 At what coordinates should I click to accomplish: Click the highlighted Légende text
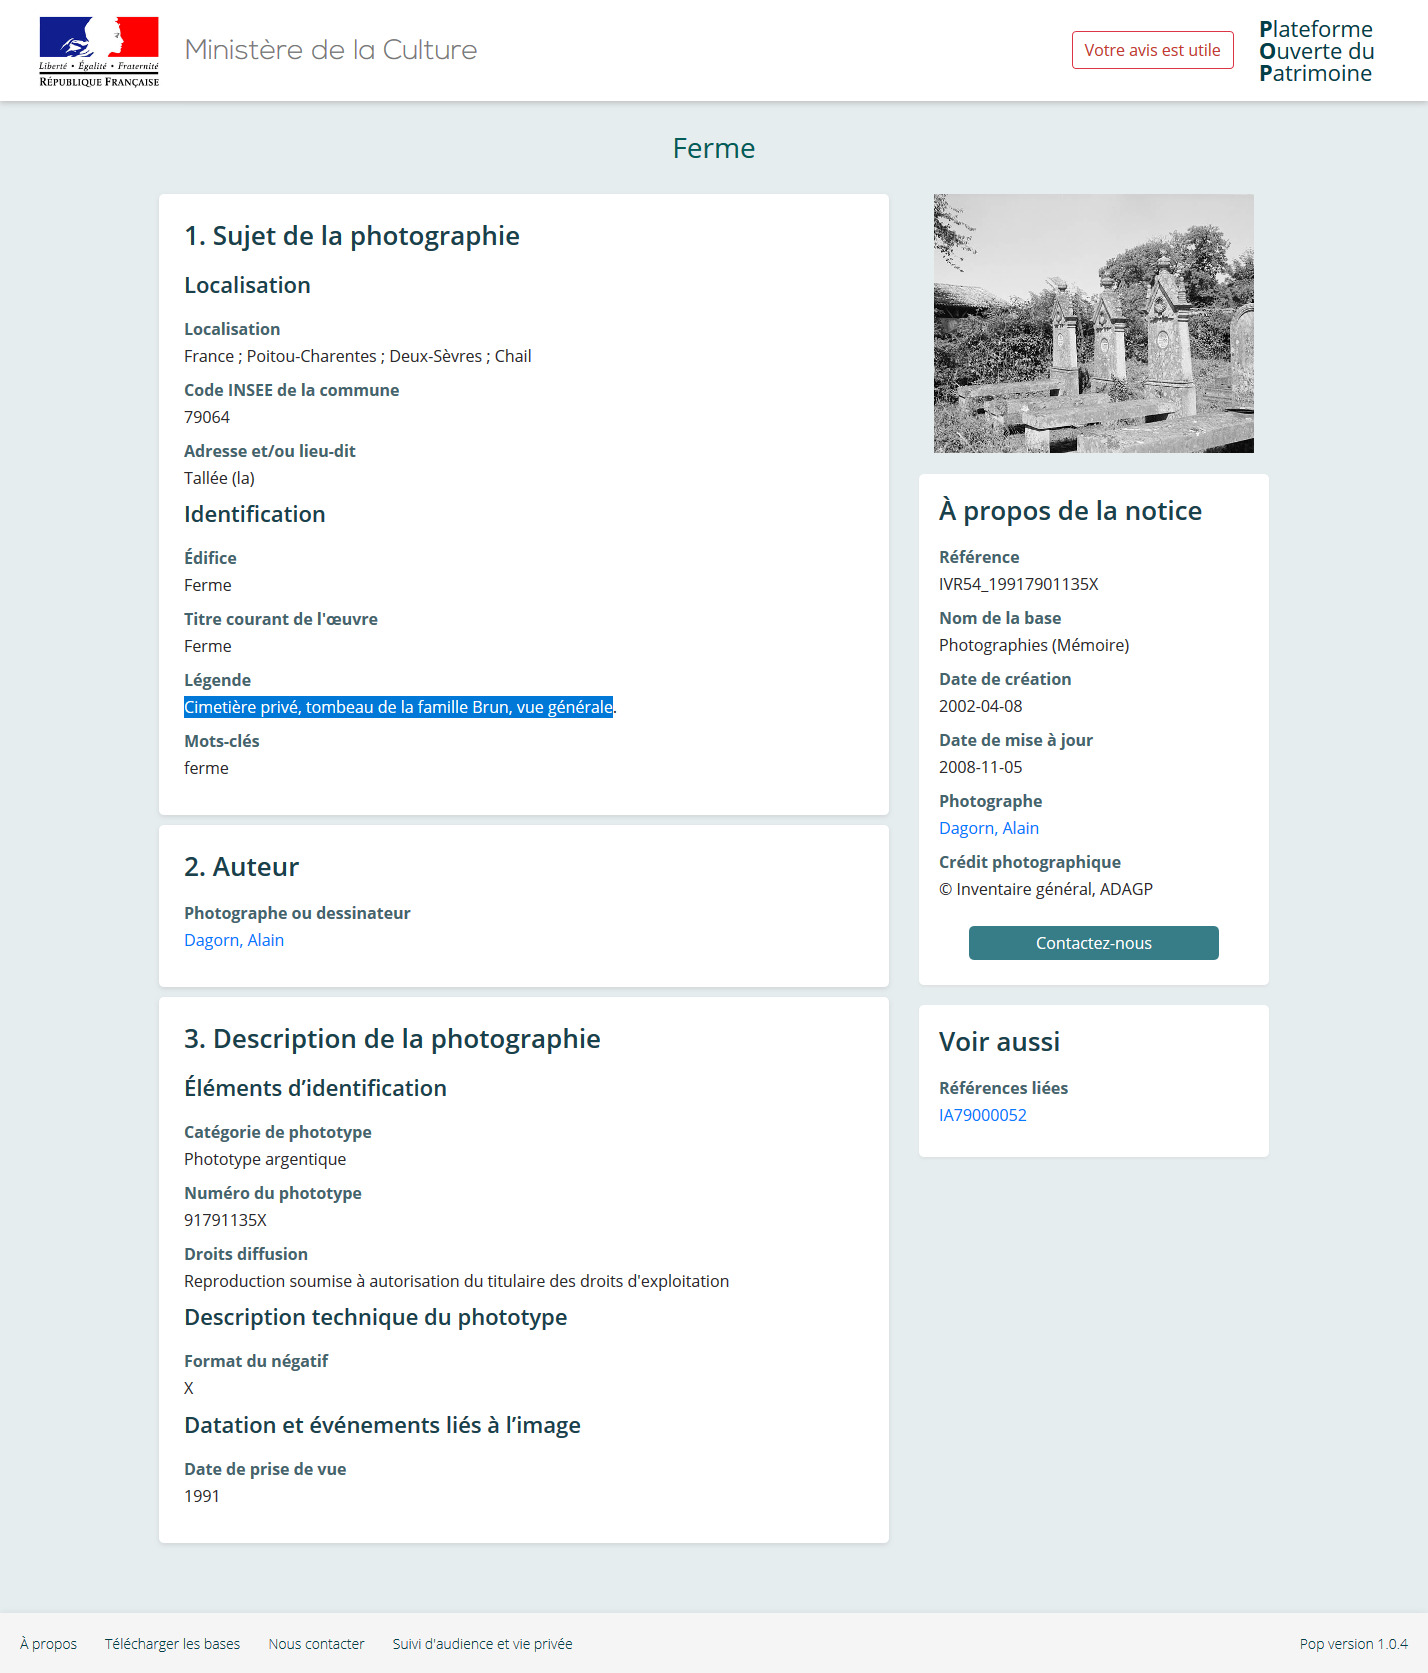click(x=398, y=707)
